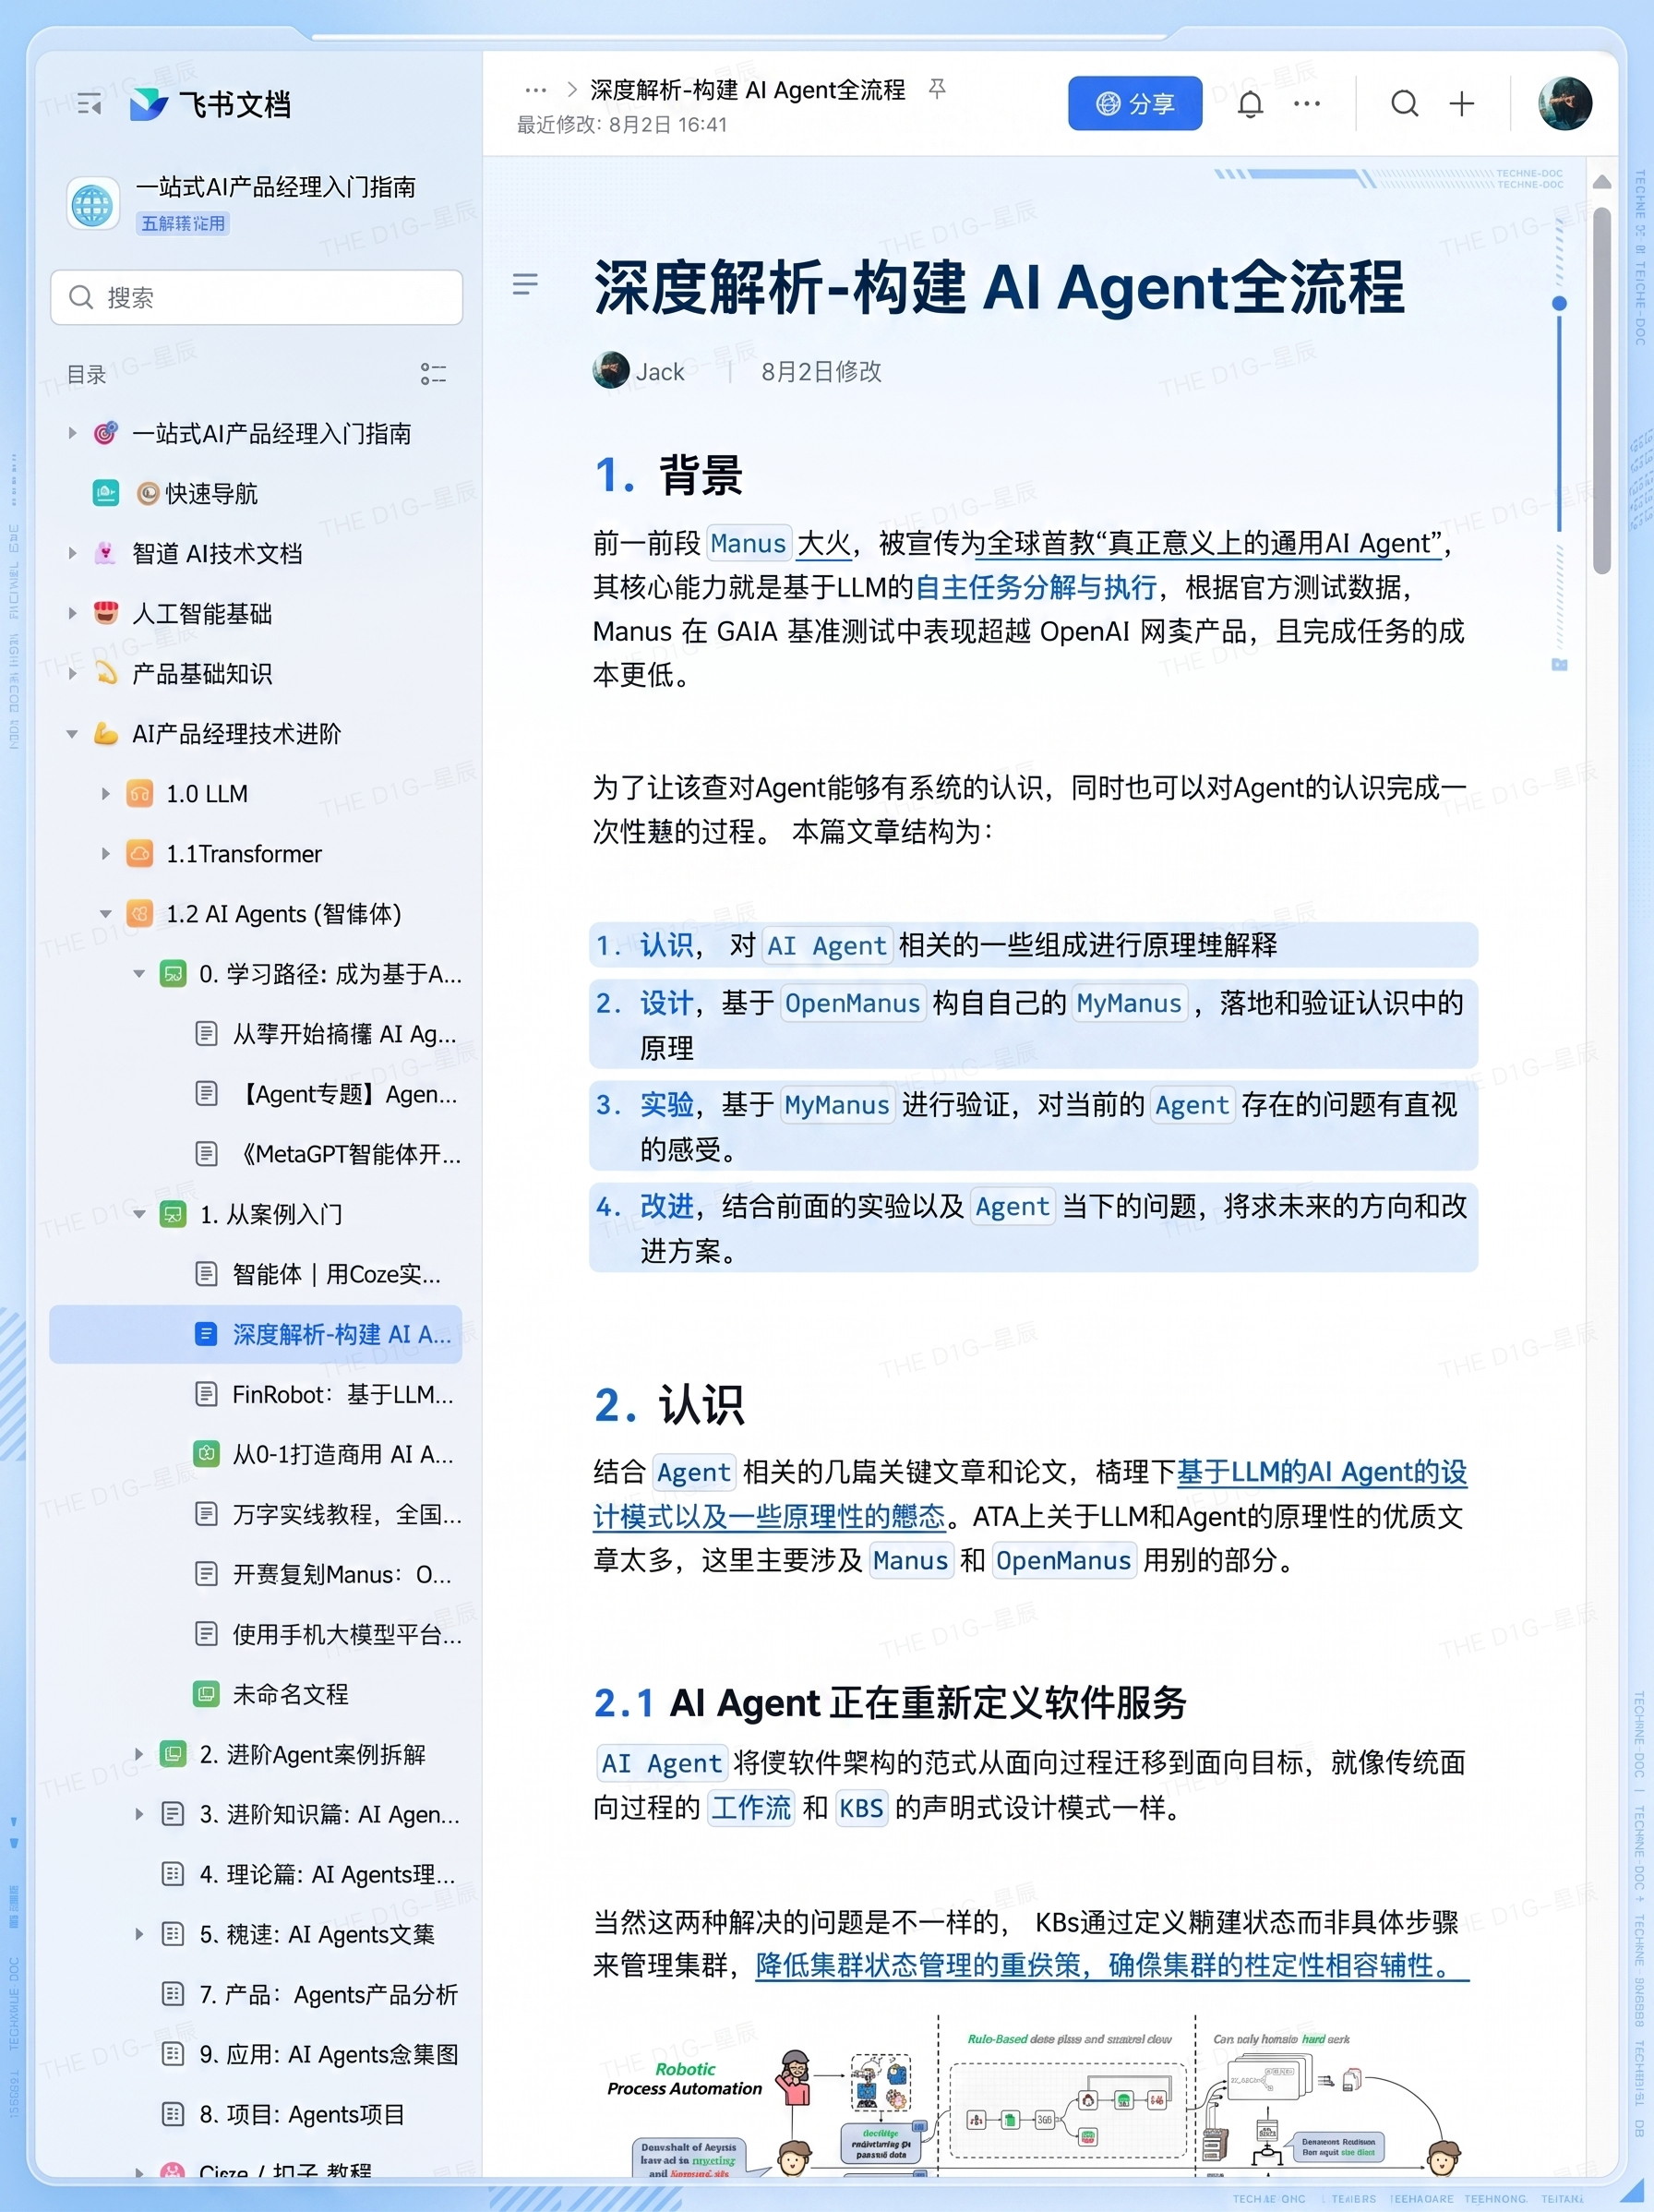Click the breadcrumb title 深度解析-构建 AI Agent全流程
Image resolution: width=1654 pixels, height=2212 pixels.
pyautogui.click(x=747, y=89)
